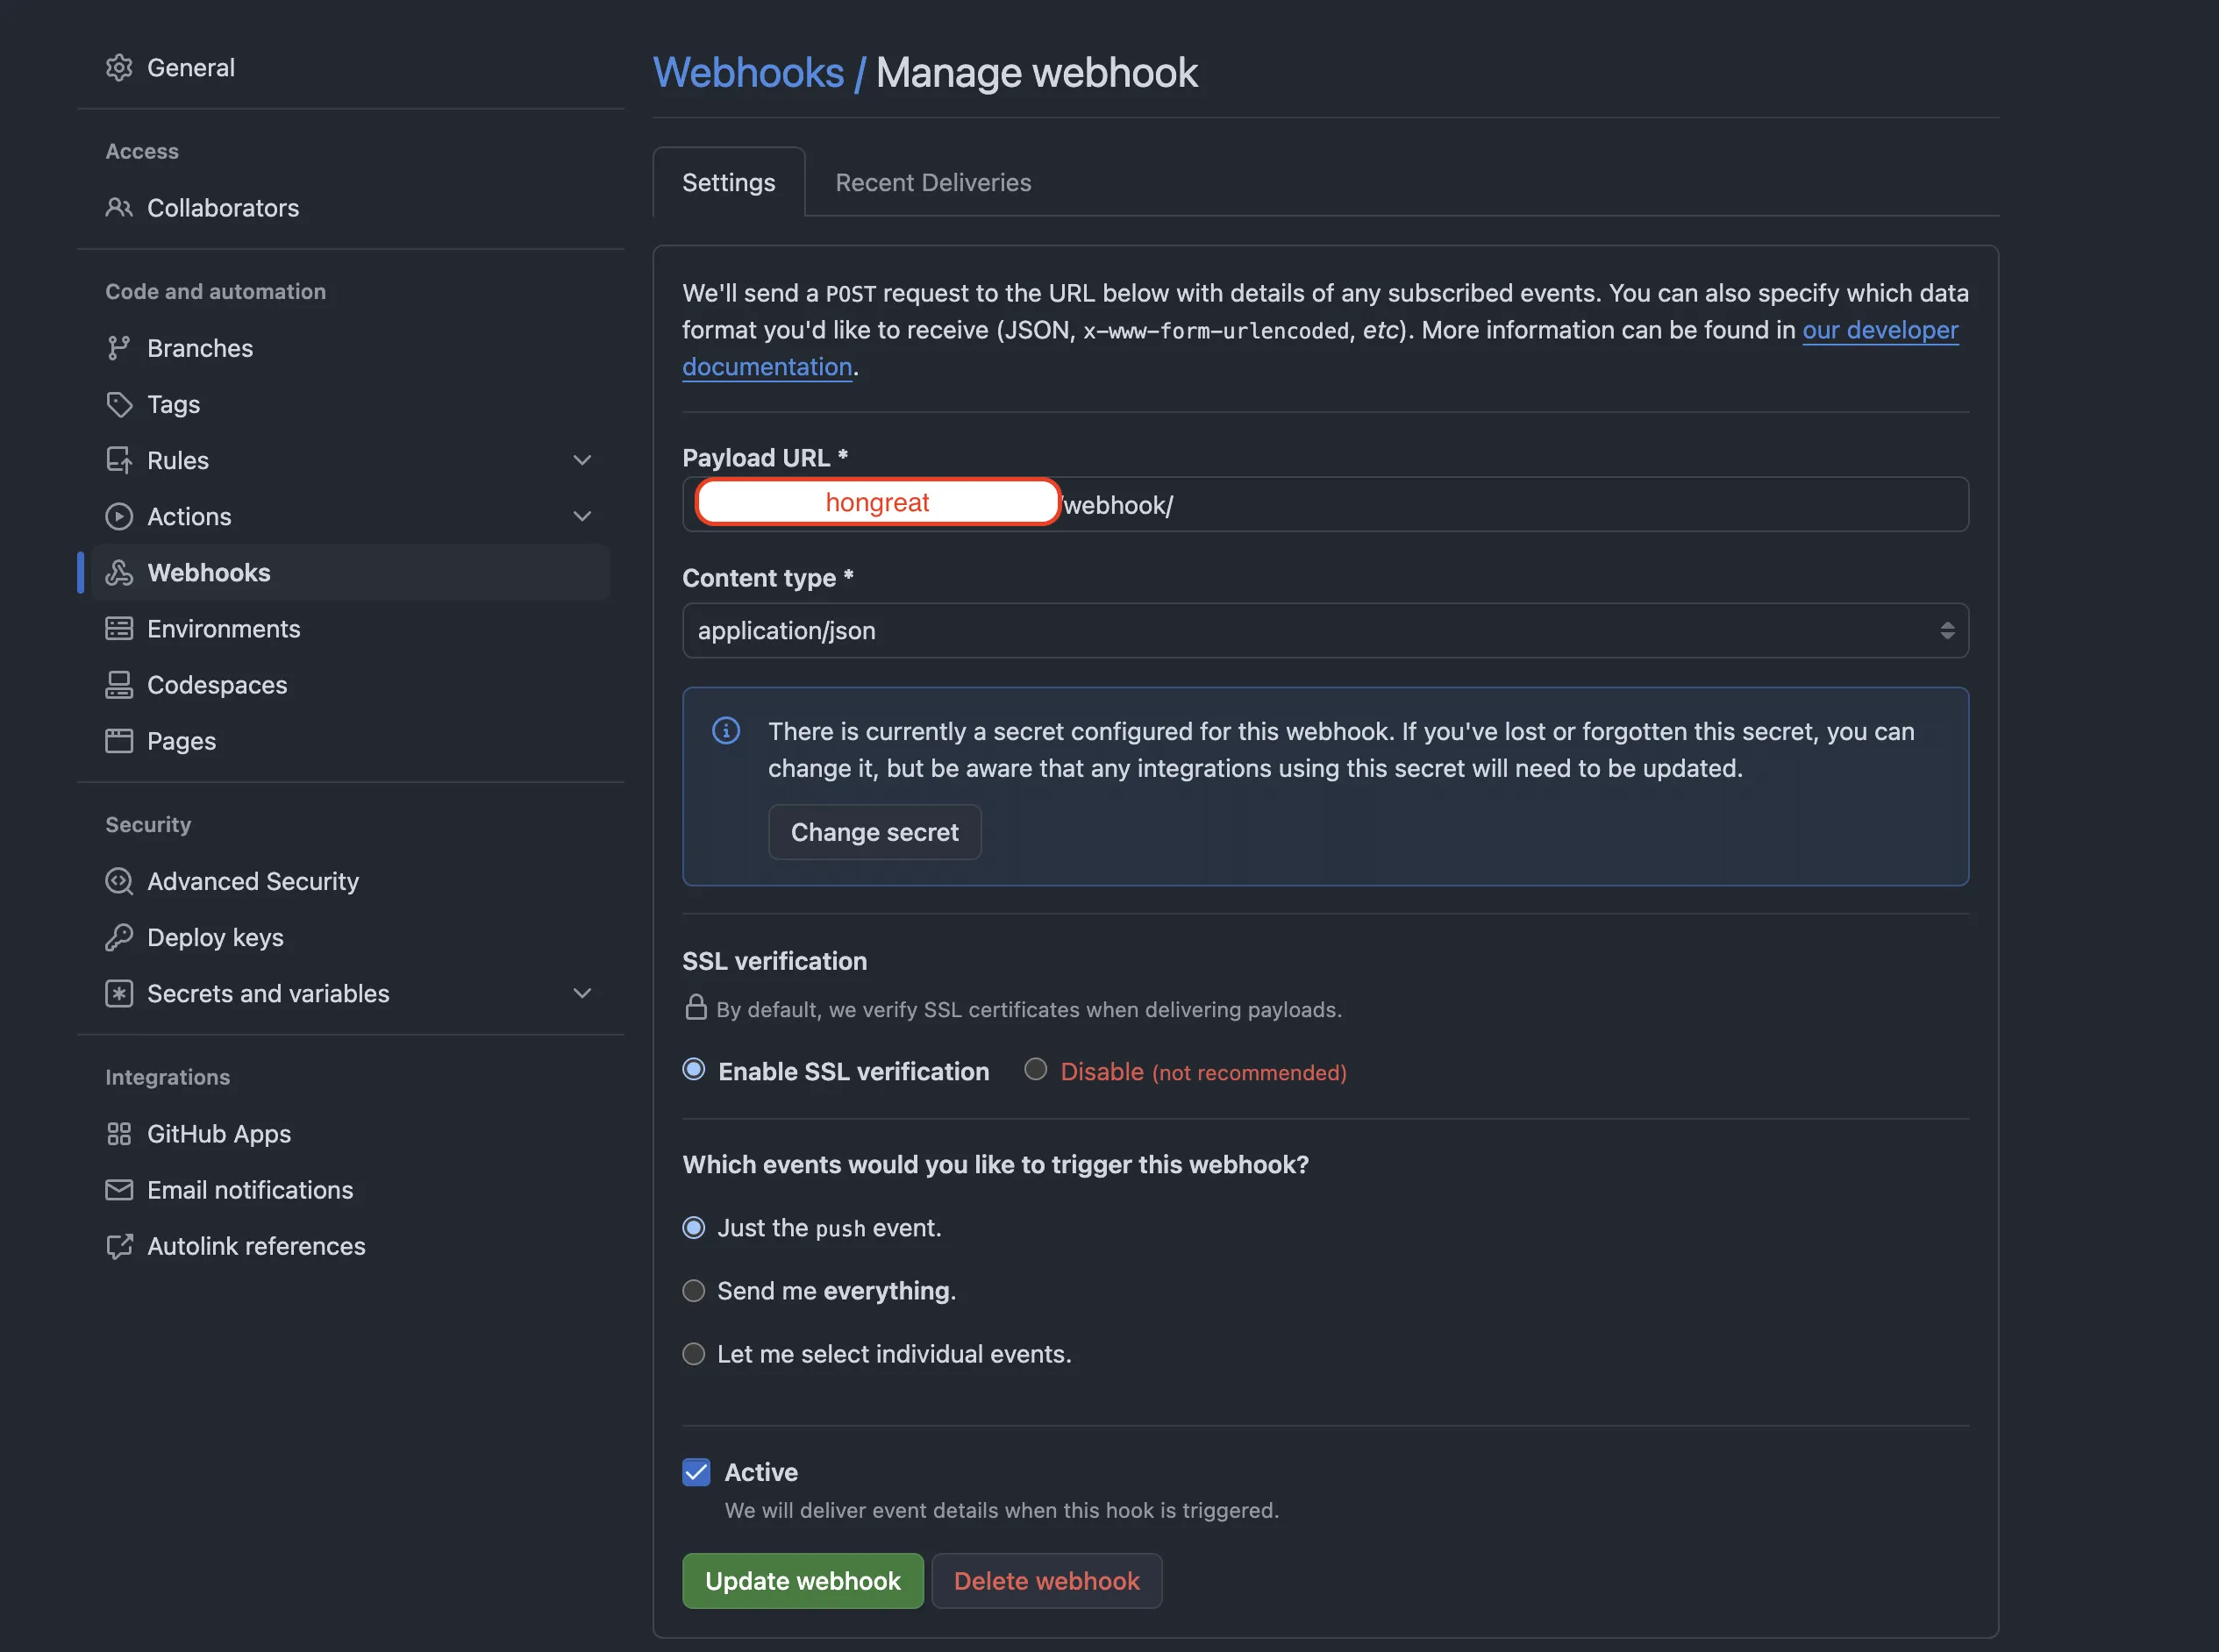Open Pages settings
The width and height of the screenshot is (2219, 1652).
pyautogui.click(x=351, y=740)
